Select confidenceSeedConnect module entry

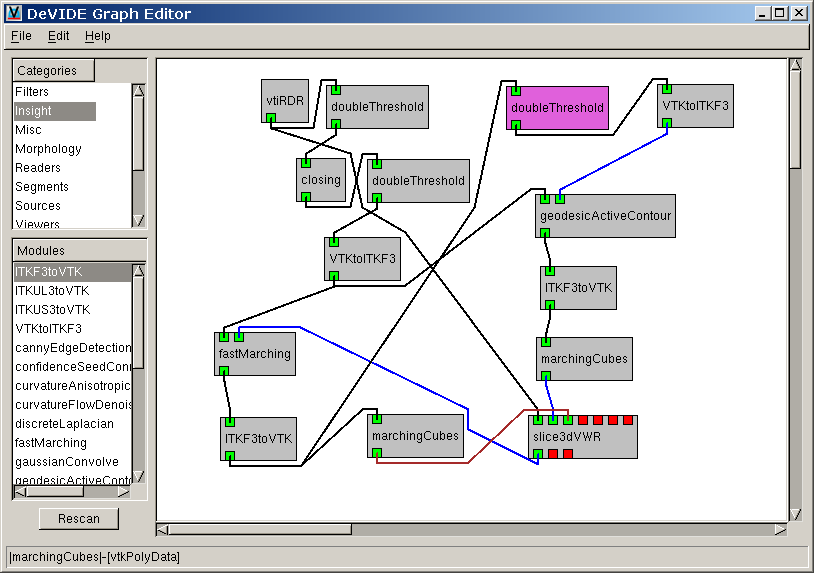coord(73,367)
